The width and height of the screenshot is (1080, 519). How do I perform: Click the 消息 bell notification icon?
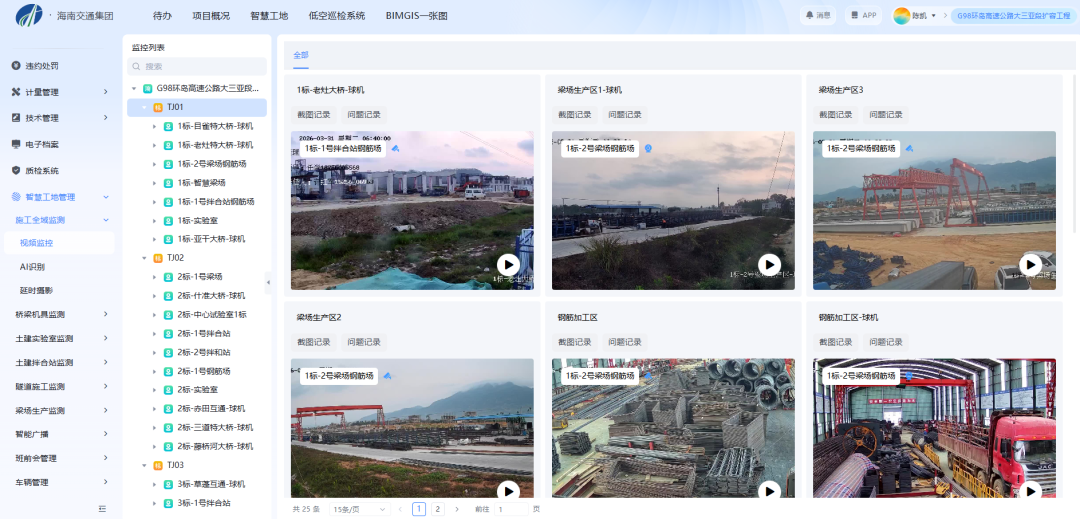809,16
